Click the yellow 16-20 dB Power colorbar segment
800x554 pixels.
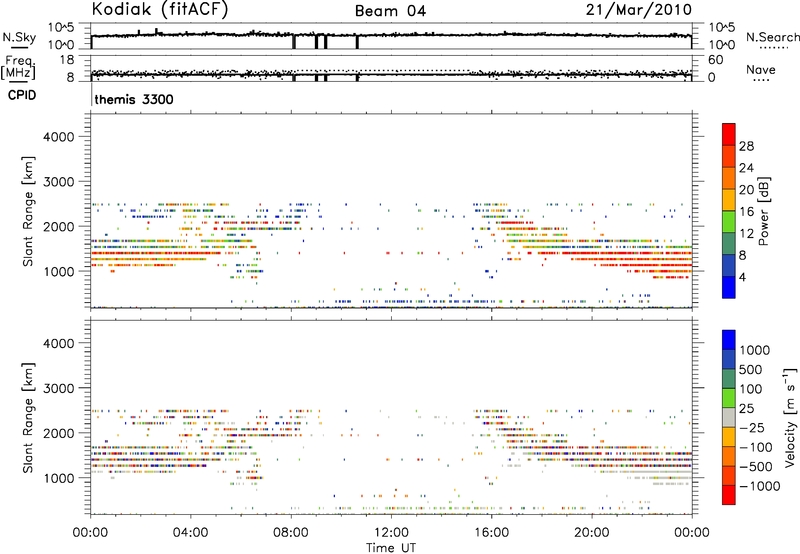pyautogui.click(x=729, y=200)
